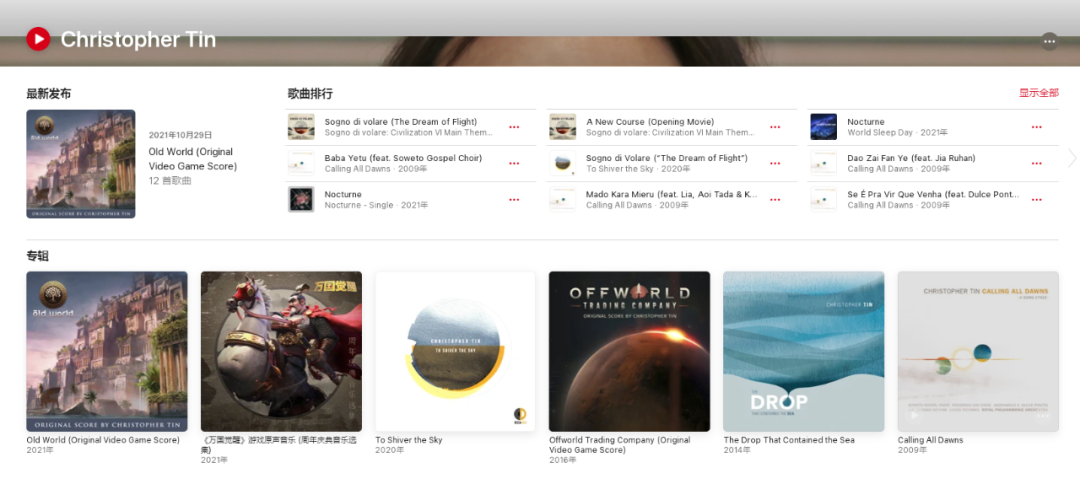Select the song titled A New Course (Opening Movie)
Screen dimensions: 1080x484
pos(650,122)
